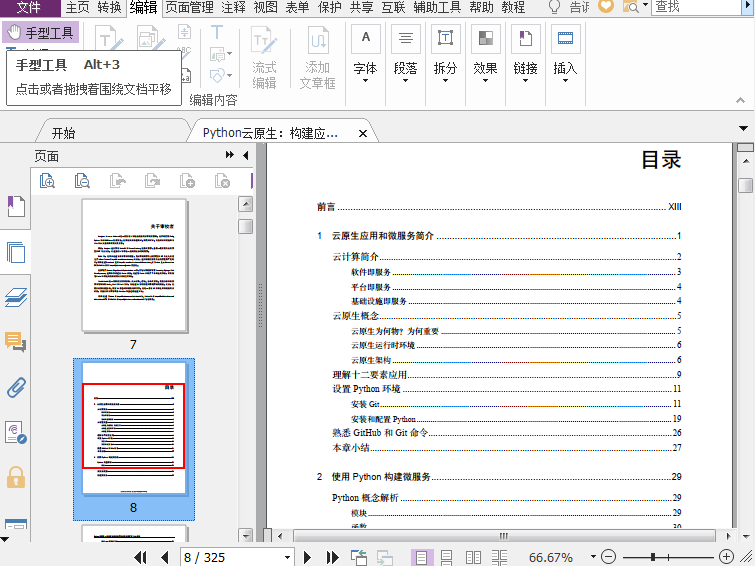Viewport: 755px width, 566px height.
Task: Open the page number dropdown list
Action: [287, 557]
